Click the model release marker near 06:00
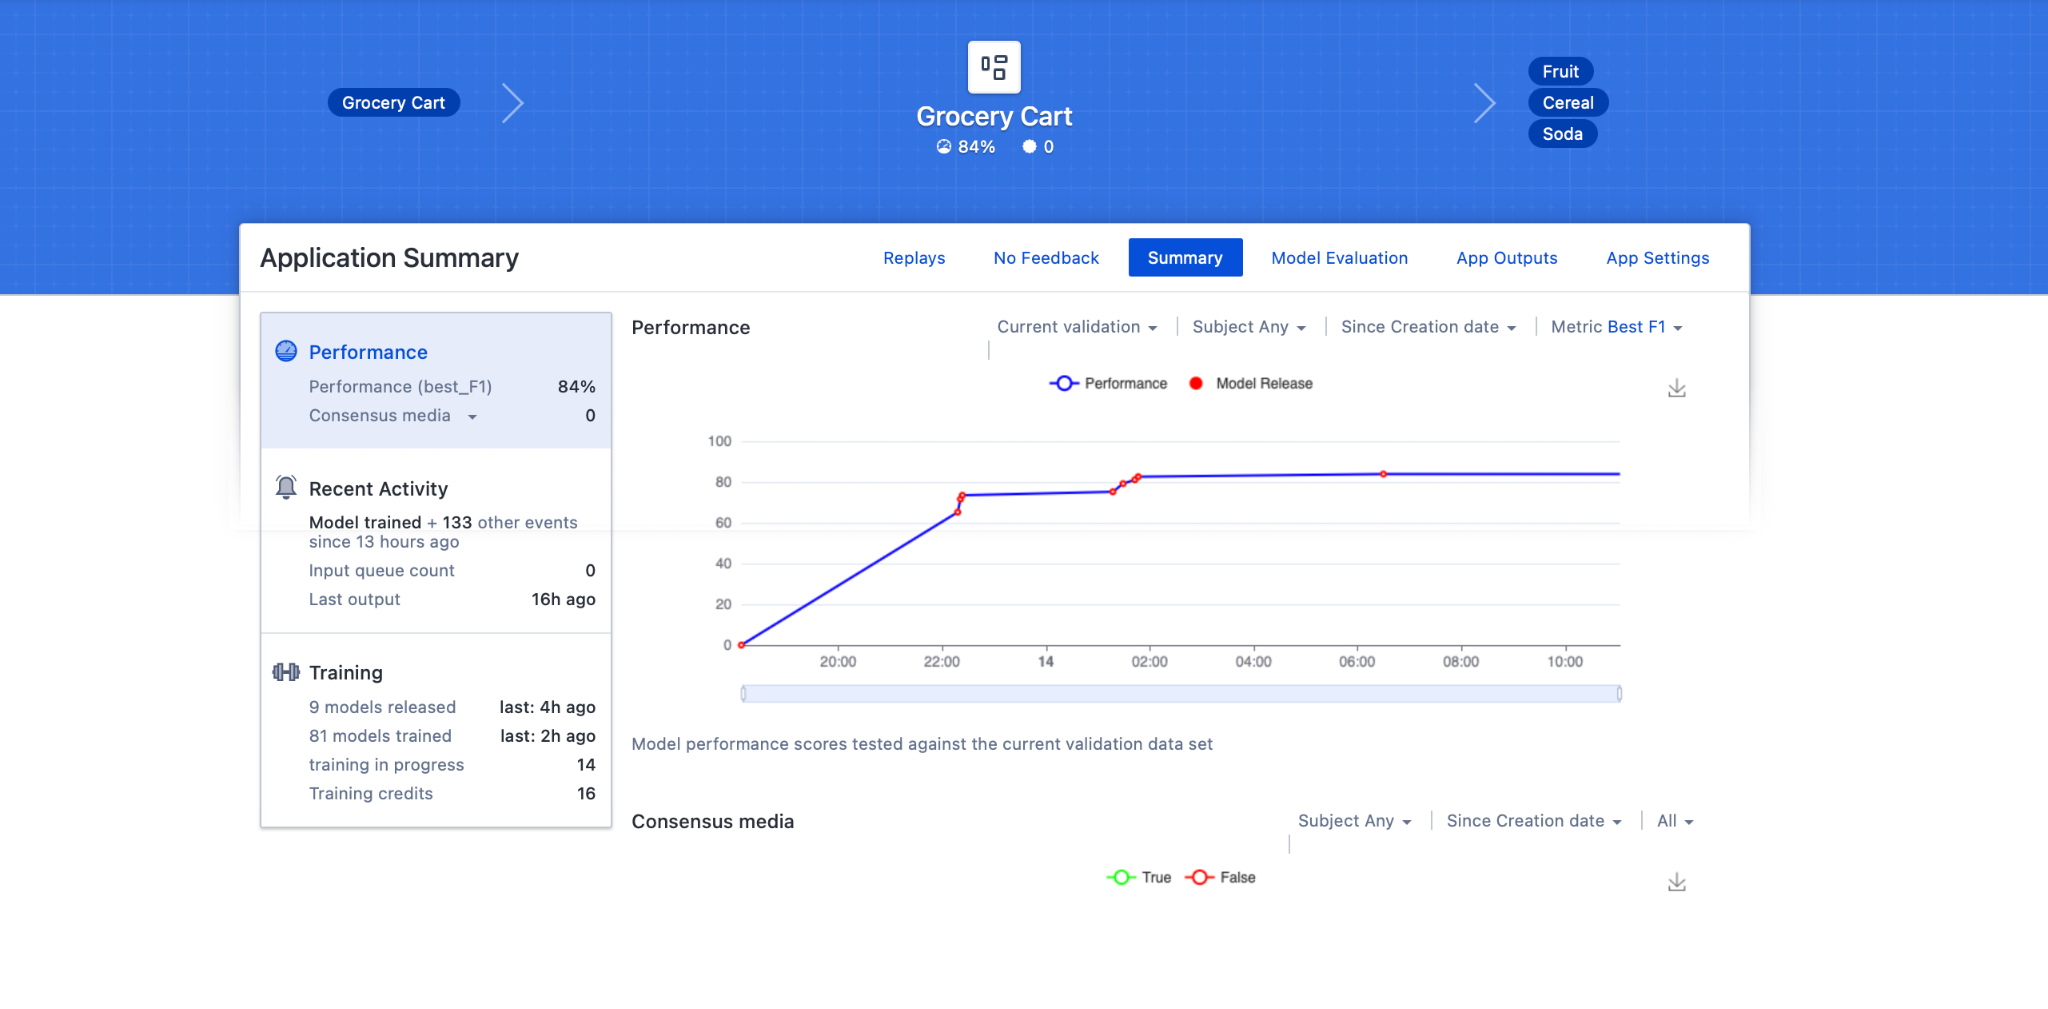2048x1009 pixels. (x=1383, y=474)
